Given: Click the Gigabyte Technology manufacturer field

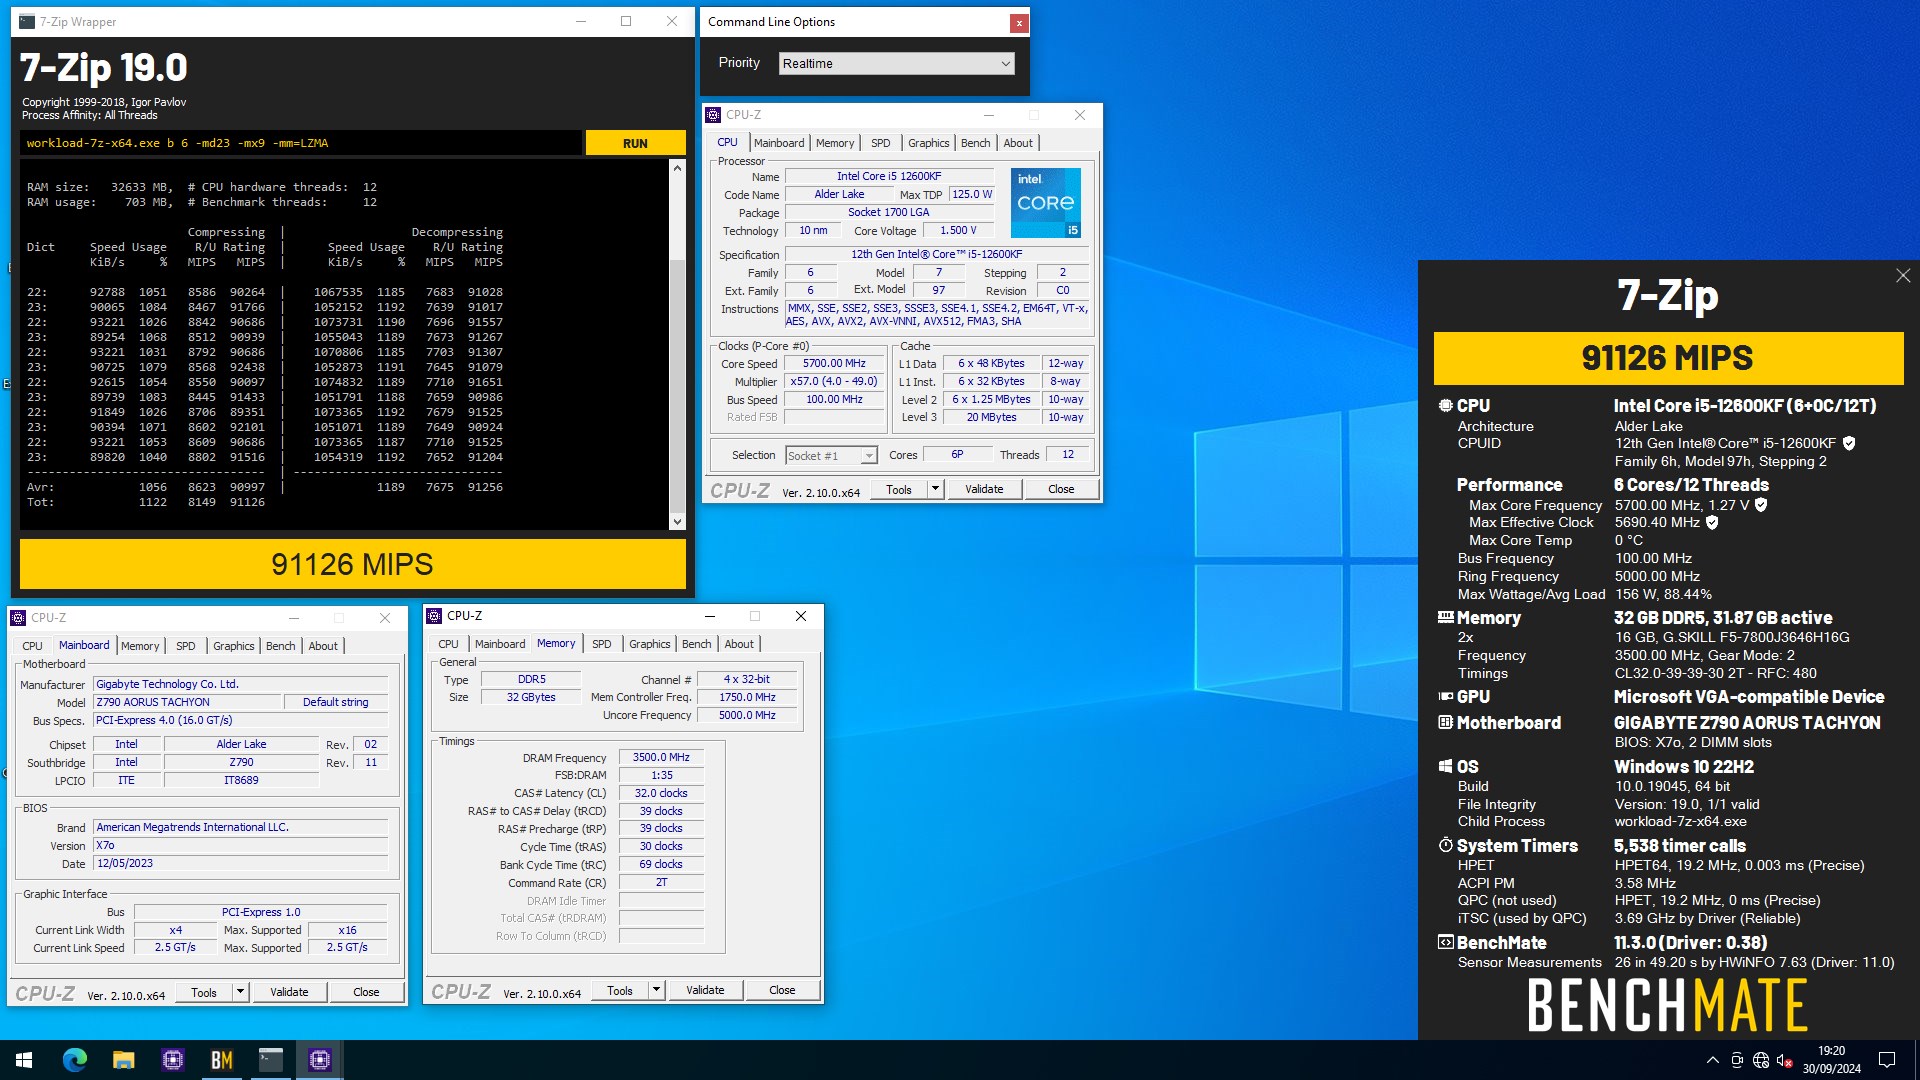Looking at the screenshot, I should (240, 684).
